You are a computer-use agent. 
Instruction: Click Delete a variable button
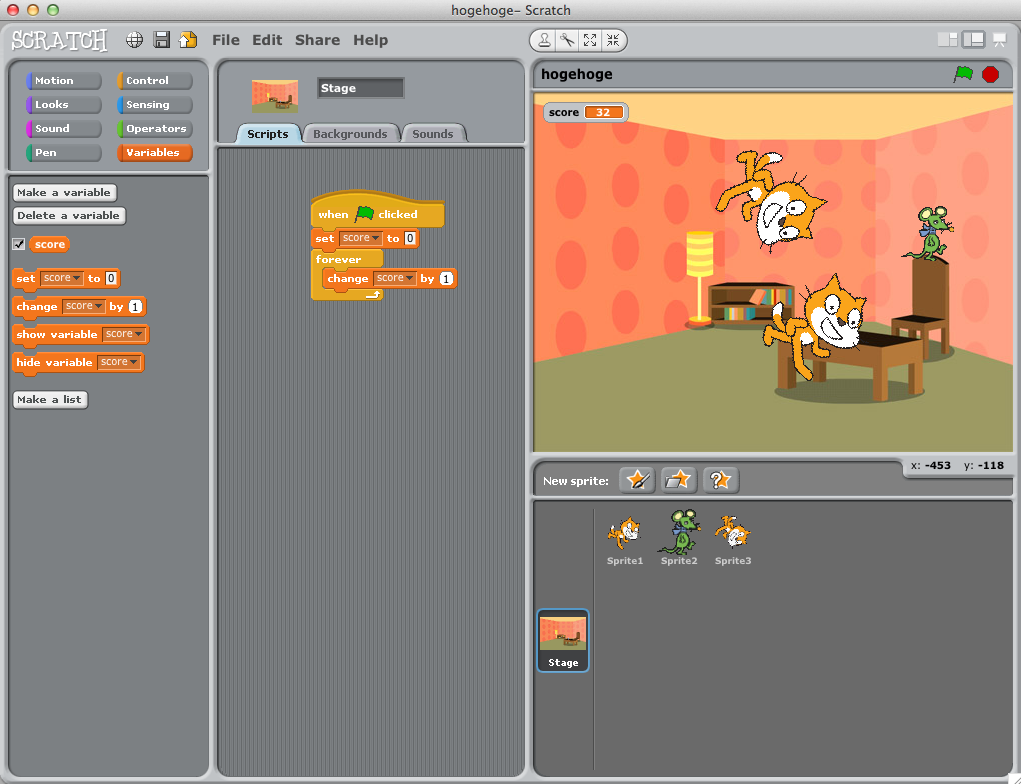pyautogui.click(x=68, y=216)
